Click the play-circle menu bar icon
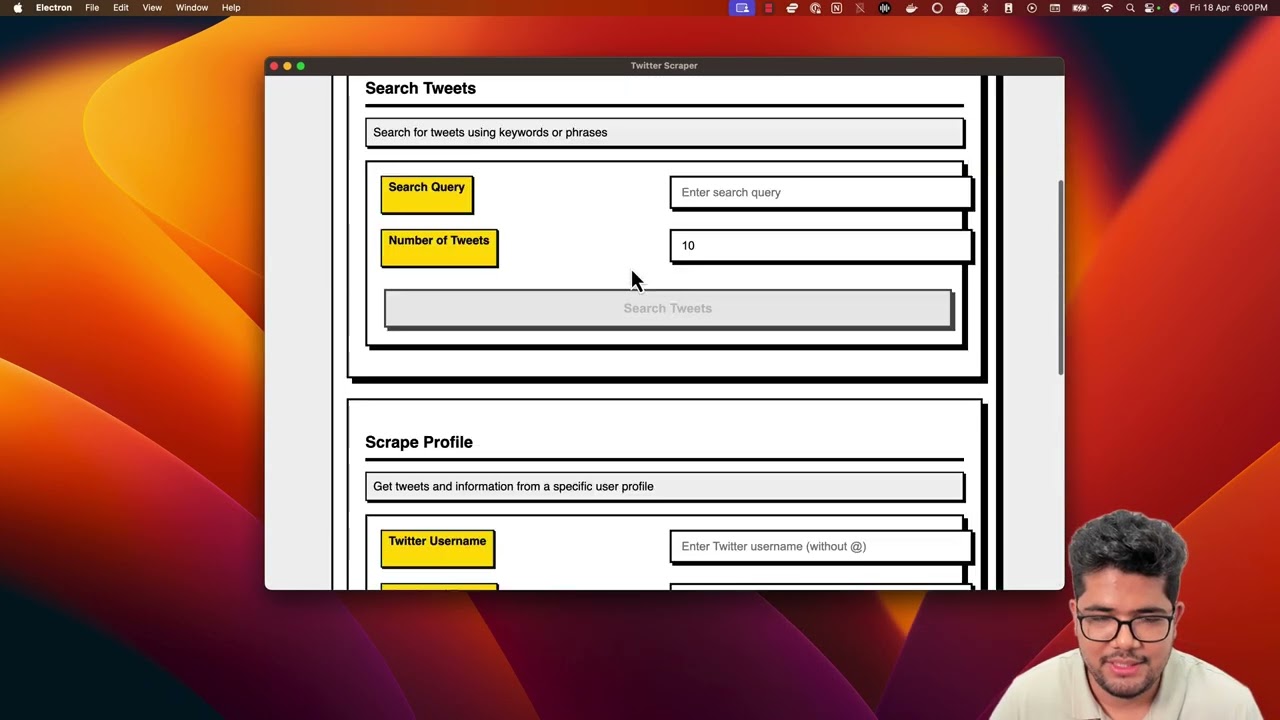This screenshot has height=720, width=1280. tap(1032, 8)
